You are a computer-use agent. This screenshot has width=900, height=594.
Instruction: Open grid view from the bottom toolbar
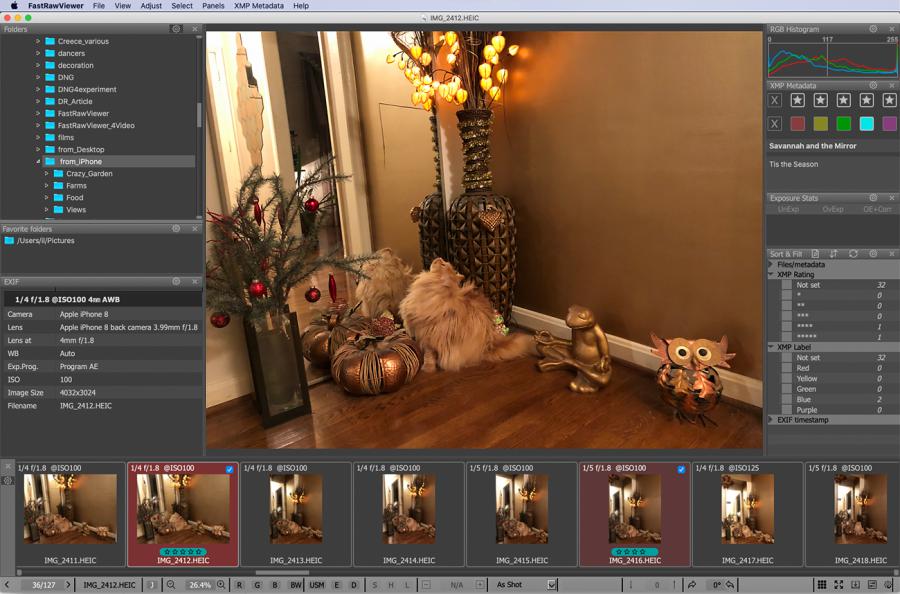click(822, 585)
